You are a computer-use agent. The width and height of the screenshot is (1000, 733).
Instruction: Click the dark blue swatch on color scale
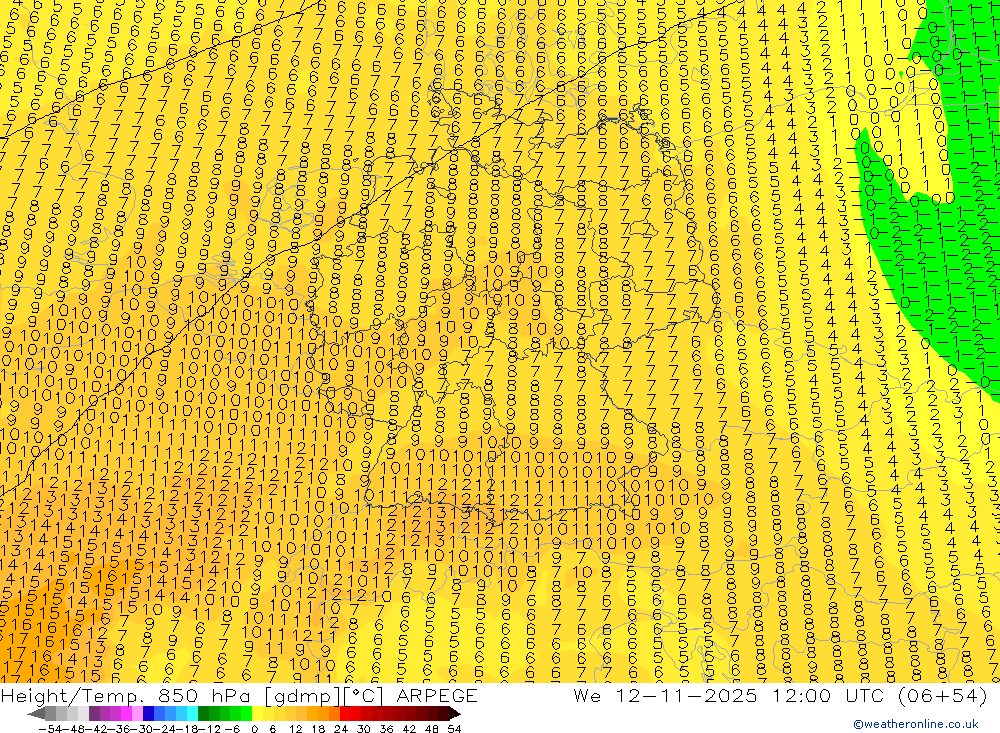pos(148,714)
